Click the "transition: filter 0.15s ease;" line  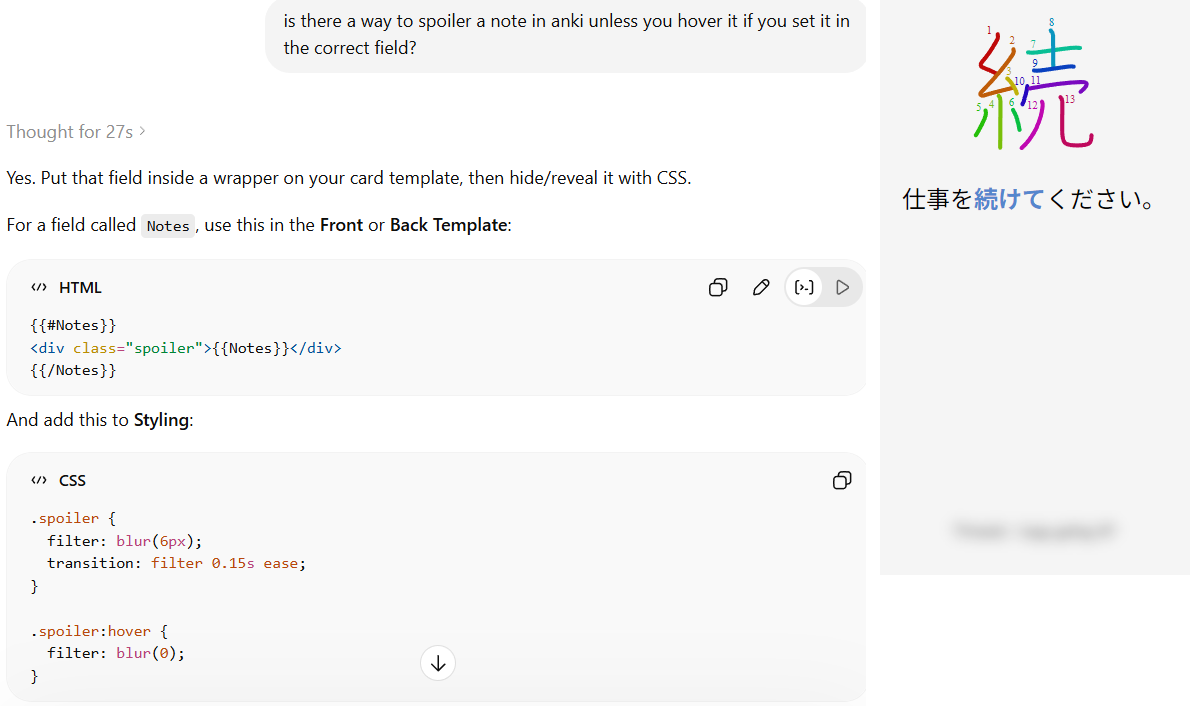click(x=176, y=563)
